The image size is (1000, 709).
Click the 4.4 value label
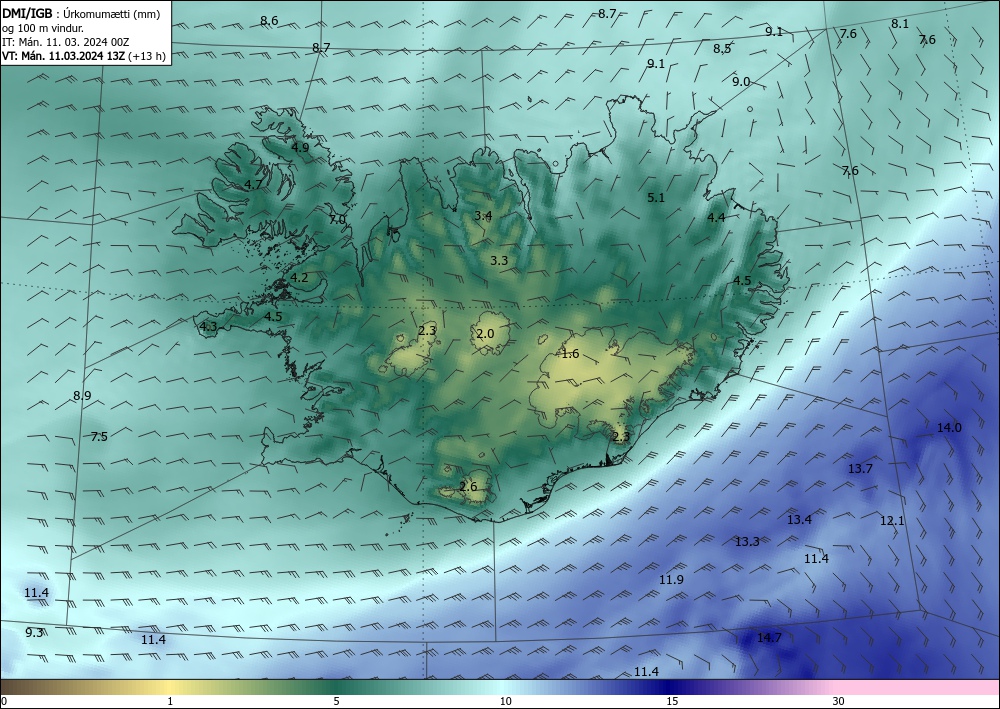(x=716, y=217)
